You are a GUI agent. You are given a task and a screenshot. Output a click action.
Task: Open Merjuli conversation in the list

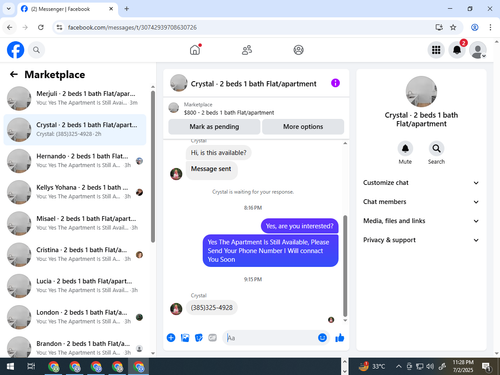click(75, 98)
